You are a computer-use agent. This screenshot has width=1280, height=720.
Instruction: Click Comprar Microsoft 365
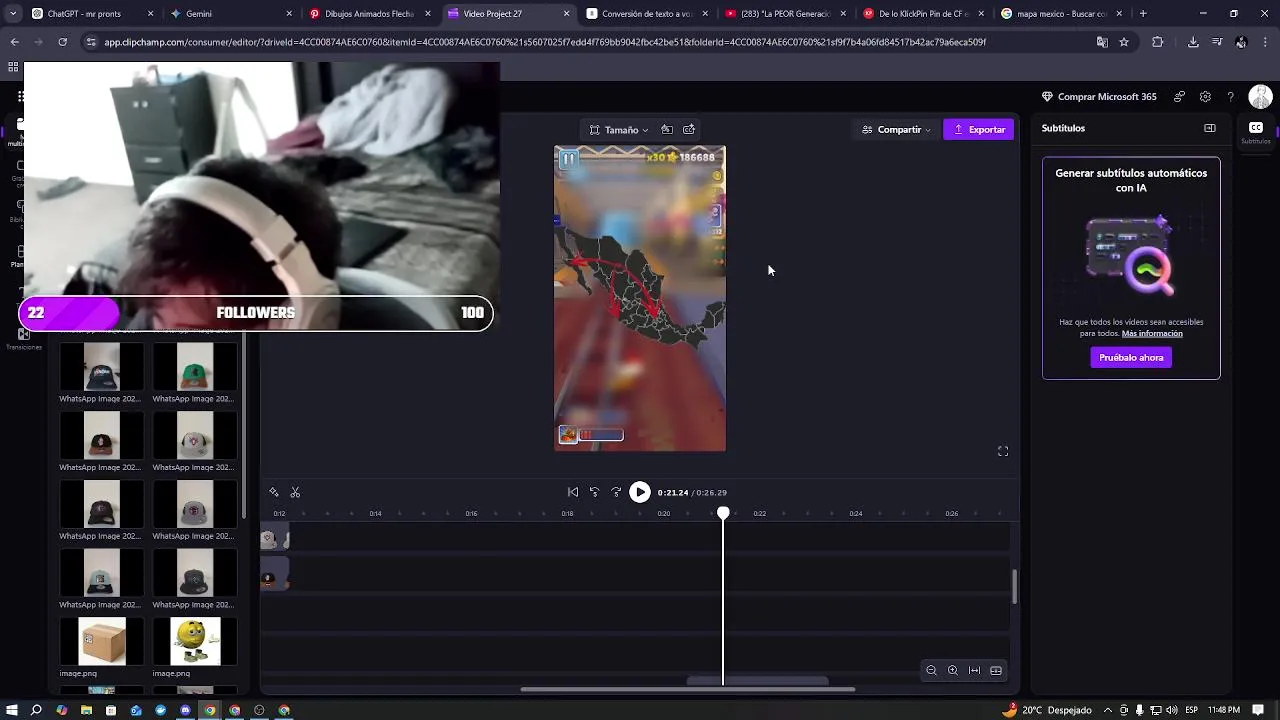tap(1099, 97)
